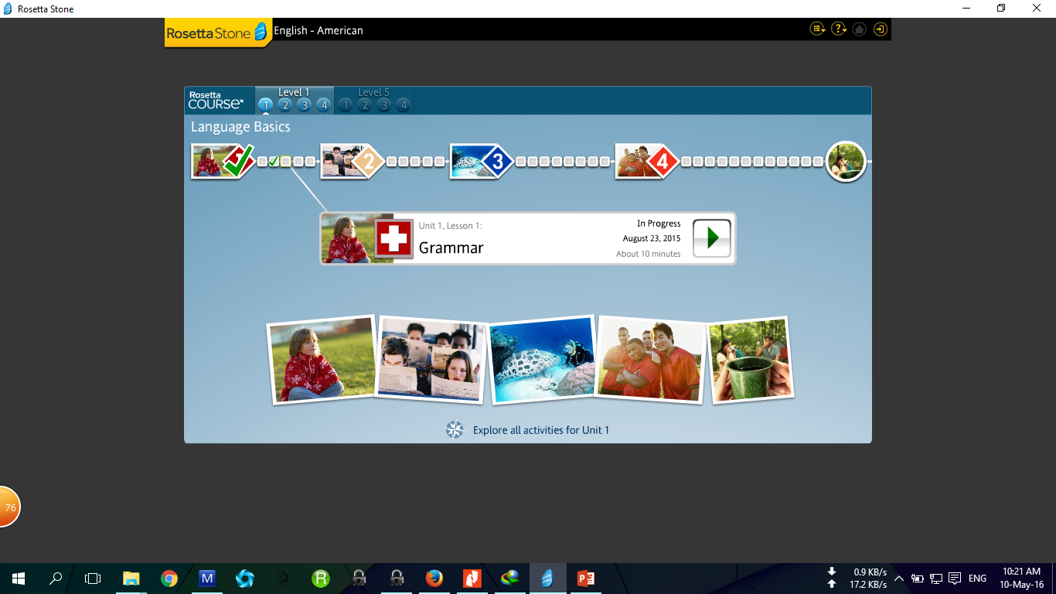Click the 'About 10 minutes' duration text
The image size is (1056, 594).
pyautogui.click(x=648, y=254)
